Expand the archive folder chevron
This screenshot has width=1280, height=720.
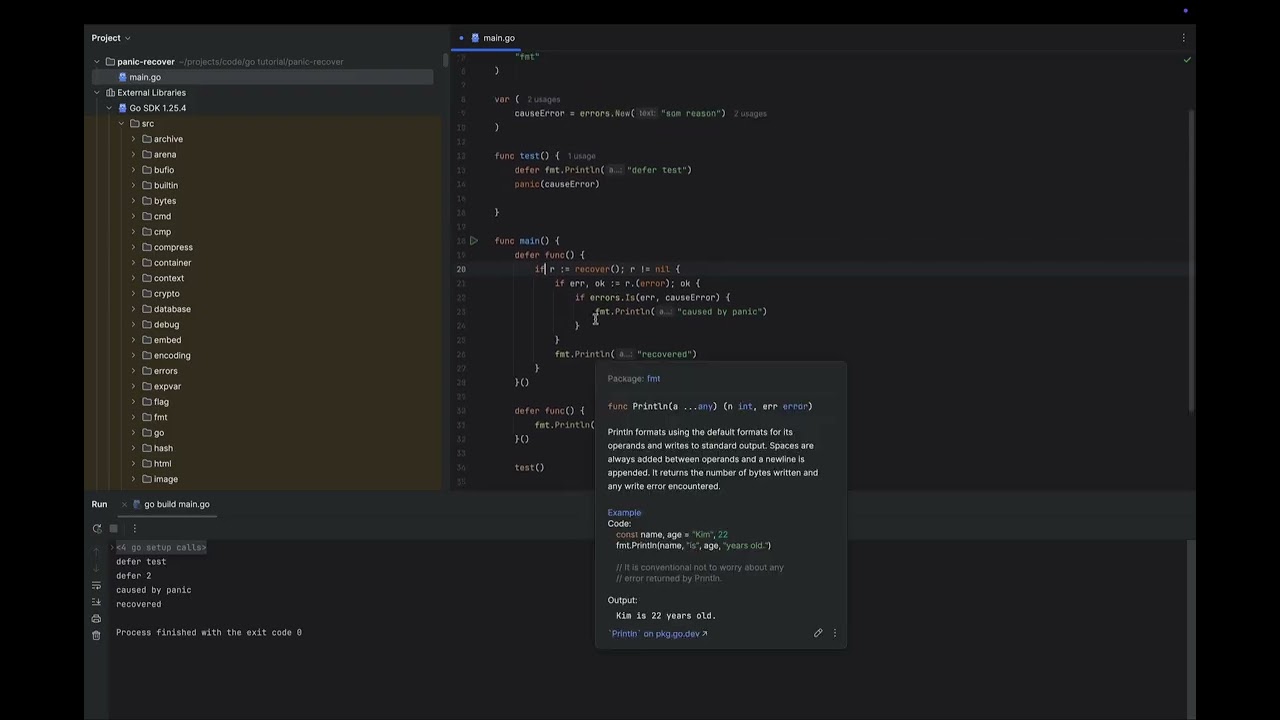click(133, 139)
